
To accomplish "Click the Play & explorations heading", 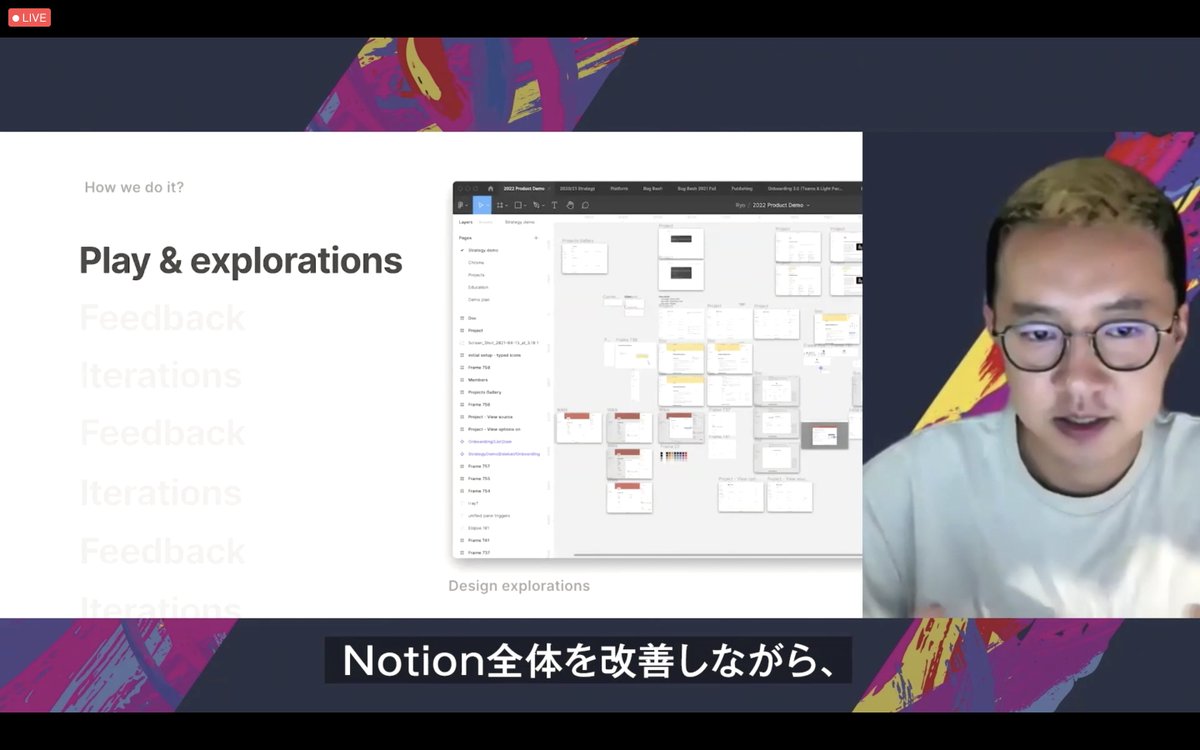I will [241, 260].
